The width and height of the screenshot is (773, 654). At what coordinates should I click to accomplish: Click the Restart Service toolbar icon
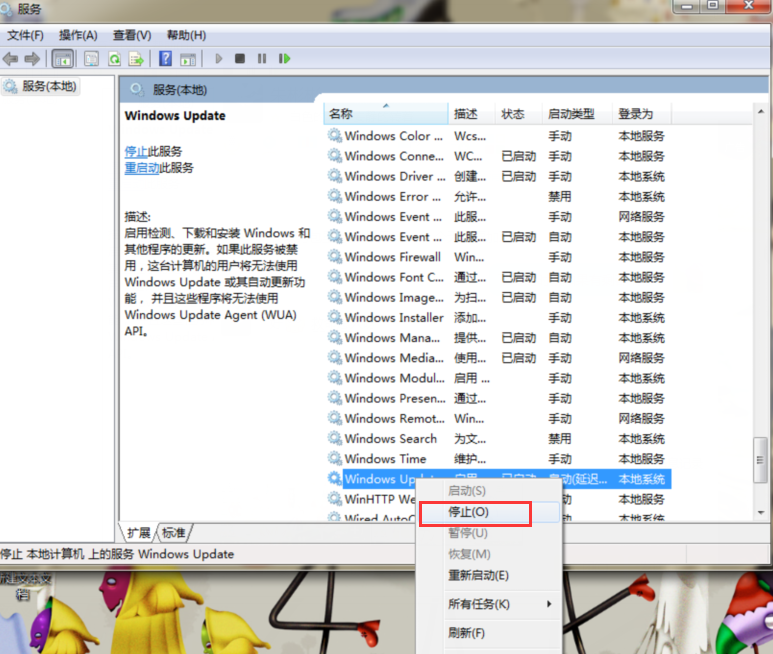click(x=284, y=59)
